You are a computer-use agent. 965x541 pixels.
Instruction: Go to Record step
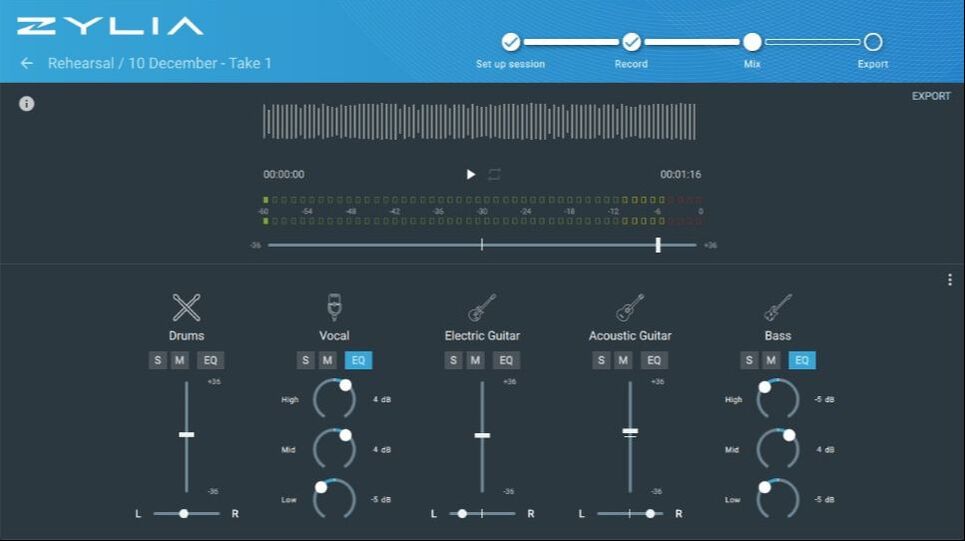pos(631,42)
